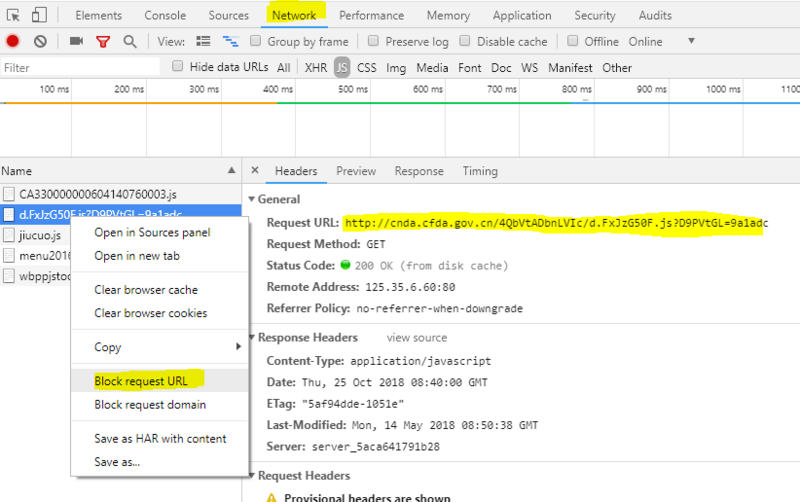This screenshot has width=800, height=502.
Task: Open the Elements tab
Action: coord(98,15)
